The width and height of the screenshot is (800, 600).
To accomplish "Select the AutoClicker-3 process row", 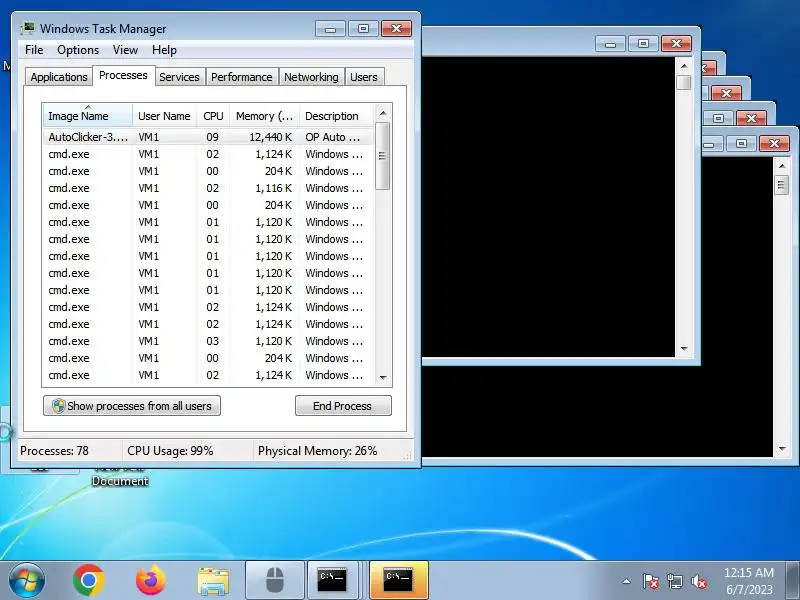I will (208, 137).
